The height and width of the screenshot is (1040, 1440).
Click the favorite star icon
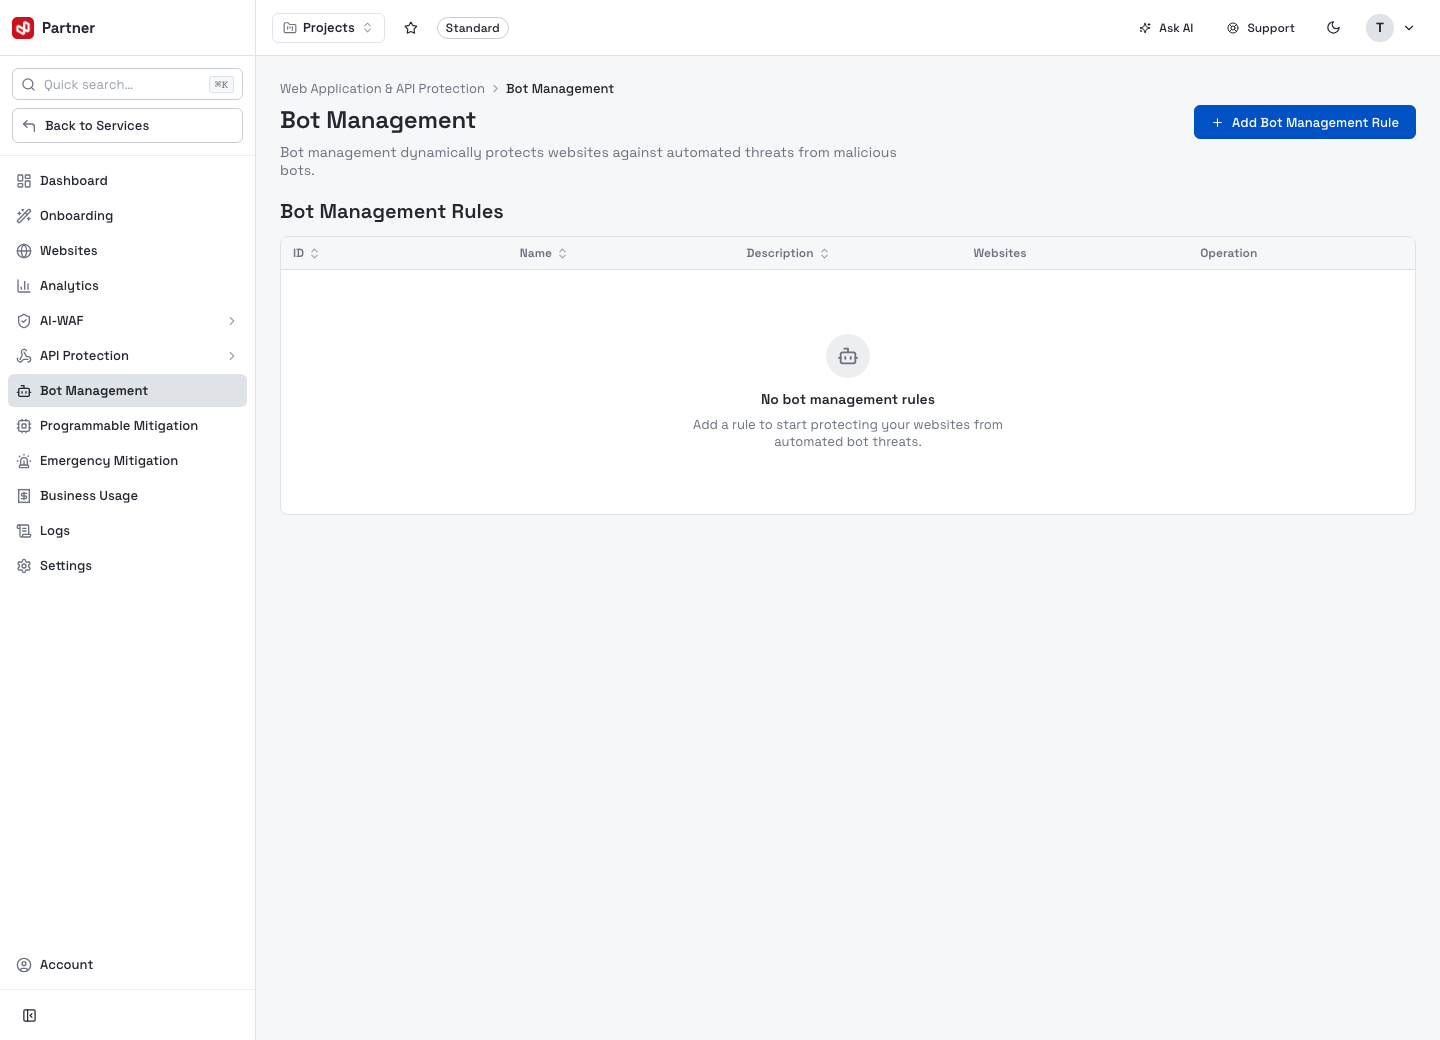[411, 28]
